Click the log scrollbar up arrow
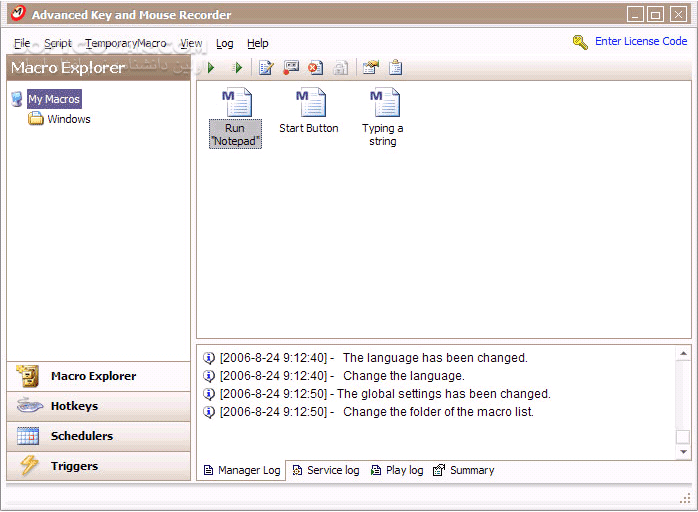 pos(683,354)
